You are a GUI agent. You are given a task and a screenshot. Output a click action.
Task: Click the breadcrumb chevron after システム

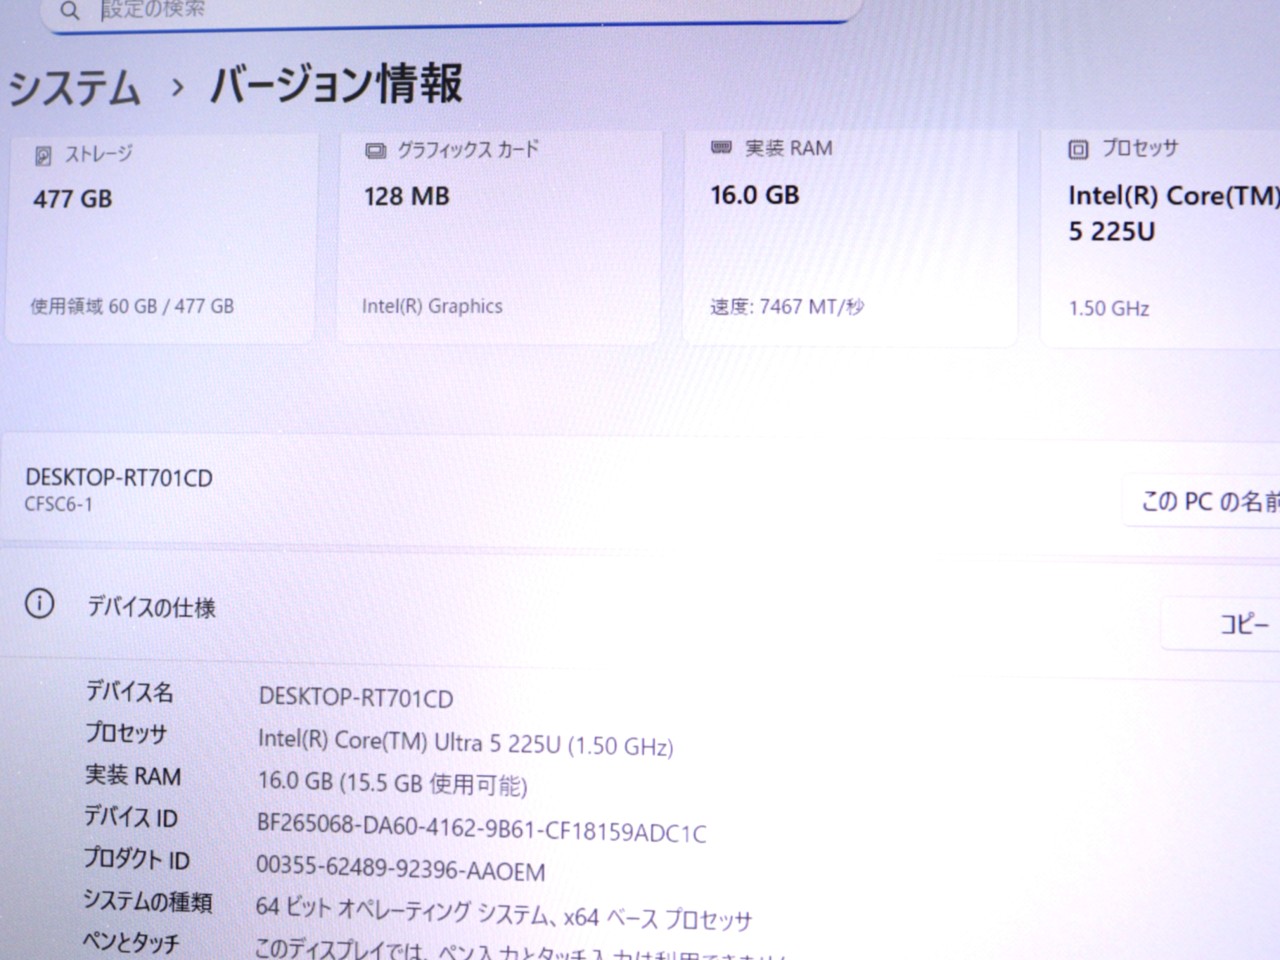coord(177,88)
